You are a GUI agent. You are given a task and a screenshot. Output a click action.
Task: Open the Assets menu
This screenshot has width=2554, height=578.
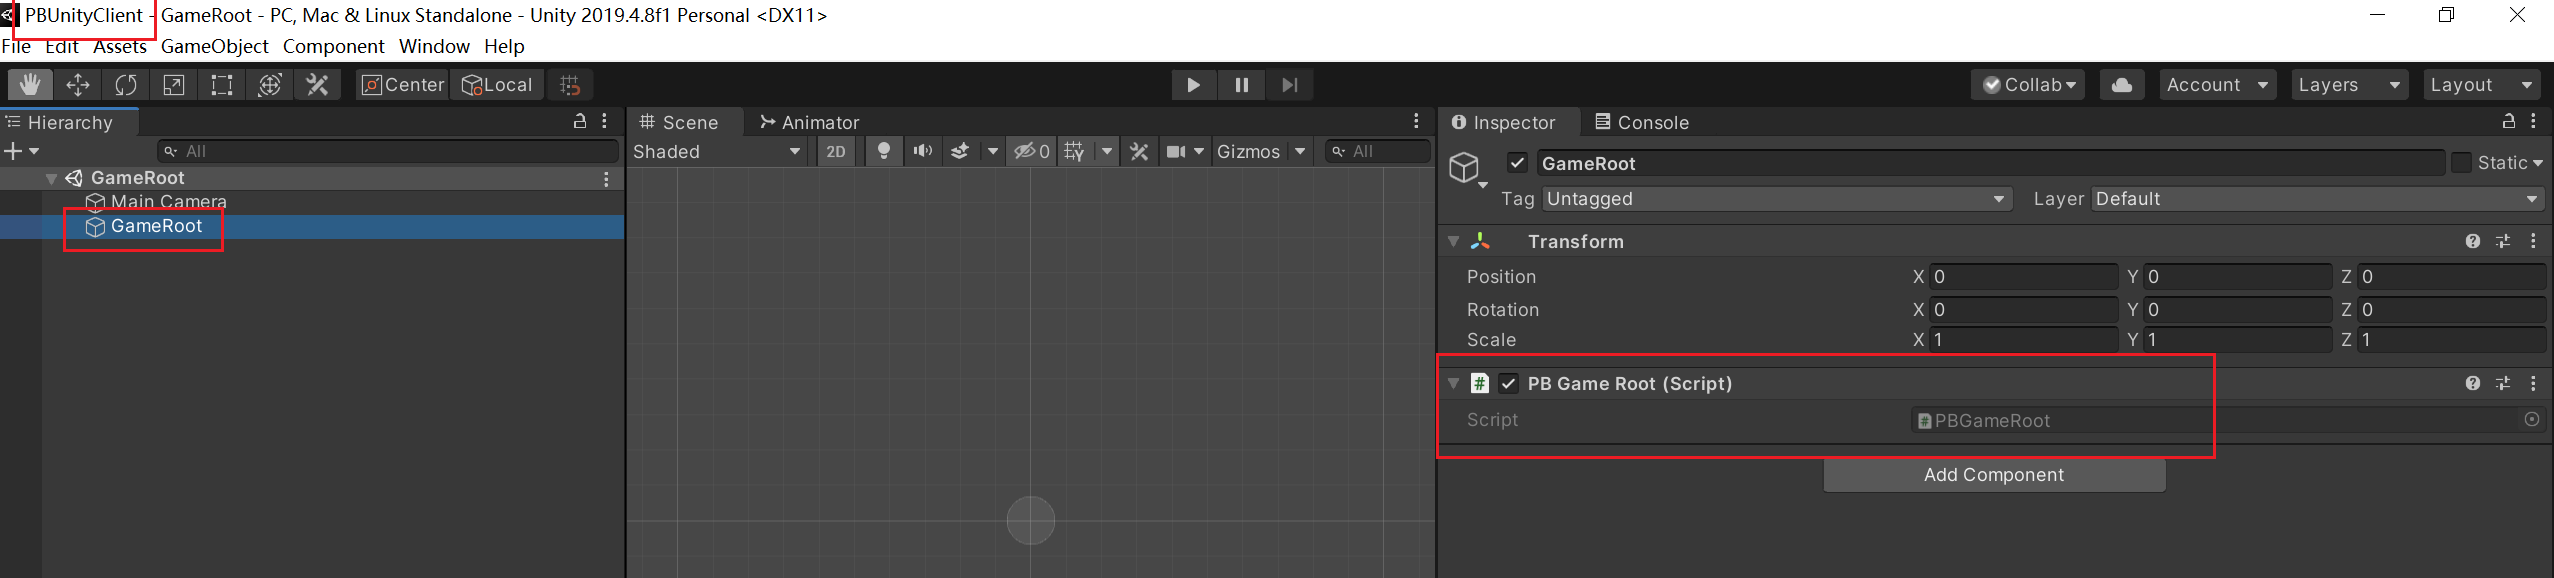120,46
